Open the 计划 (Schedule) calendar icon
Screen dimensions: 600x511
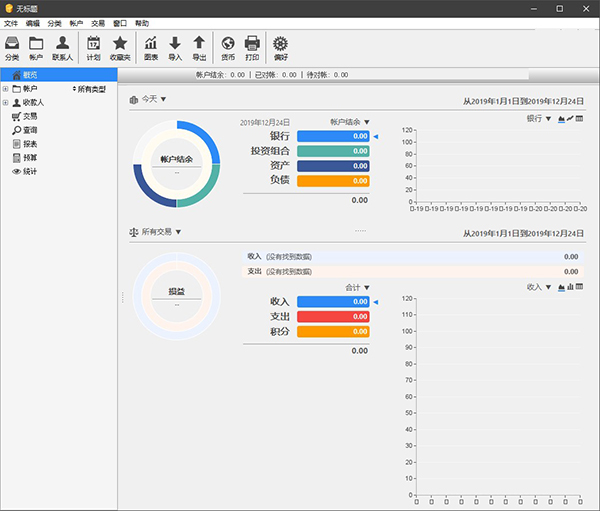click(x=93, y=47)
